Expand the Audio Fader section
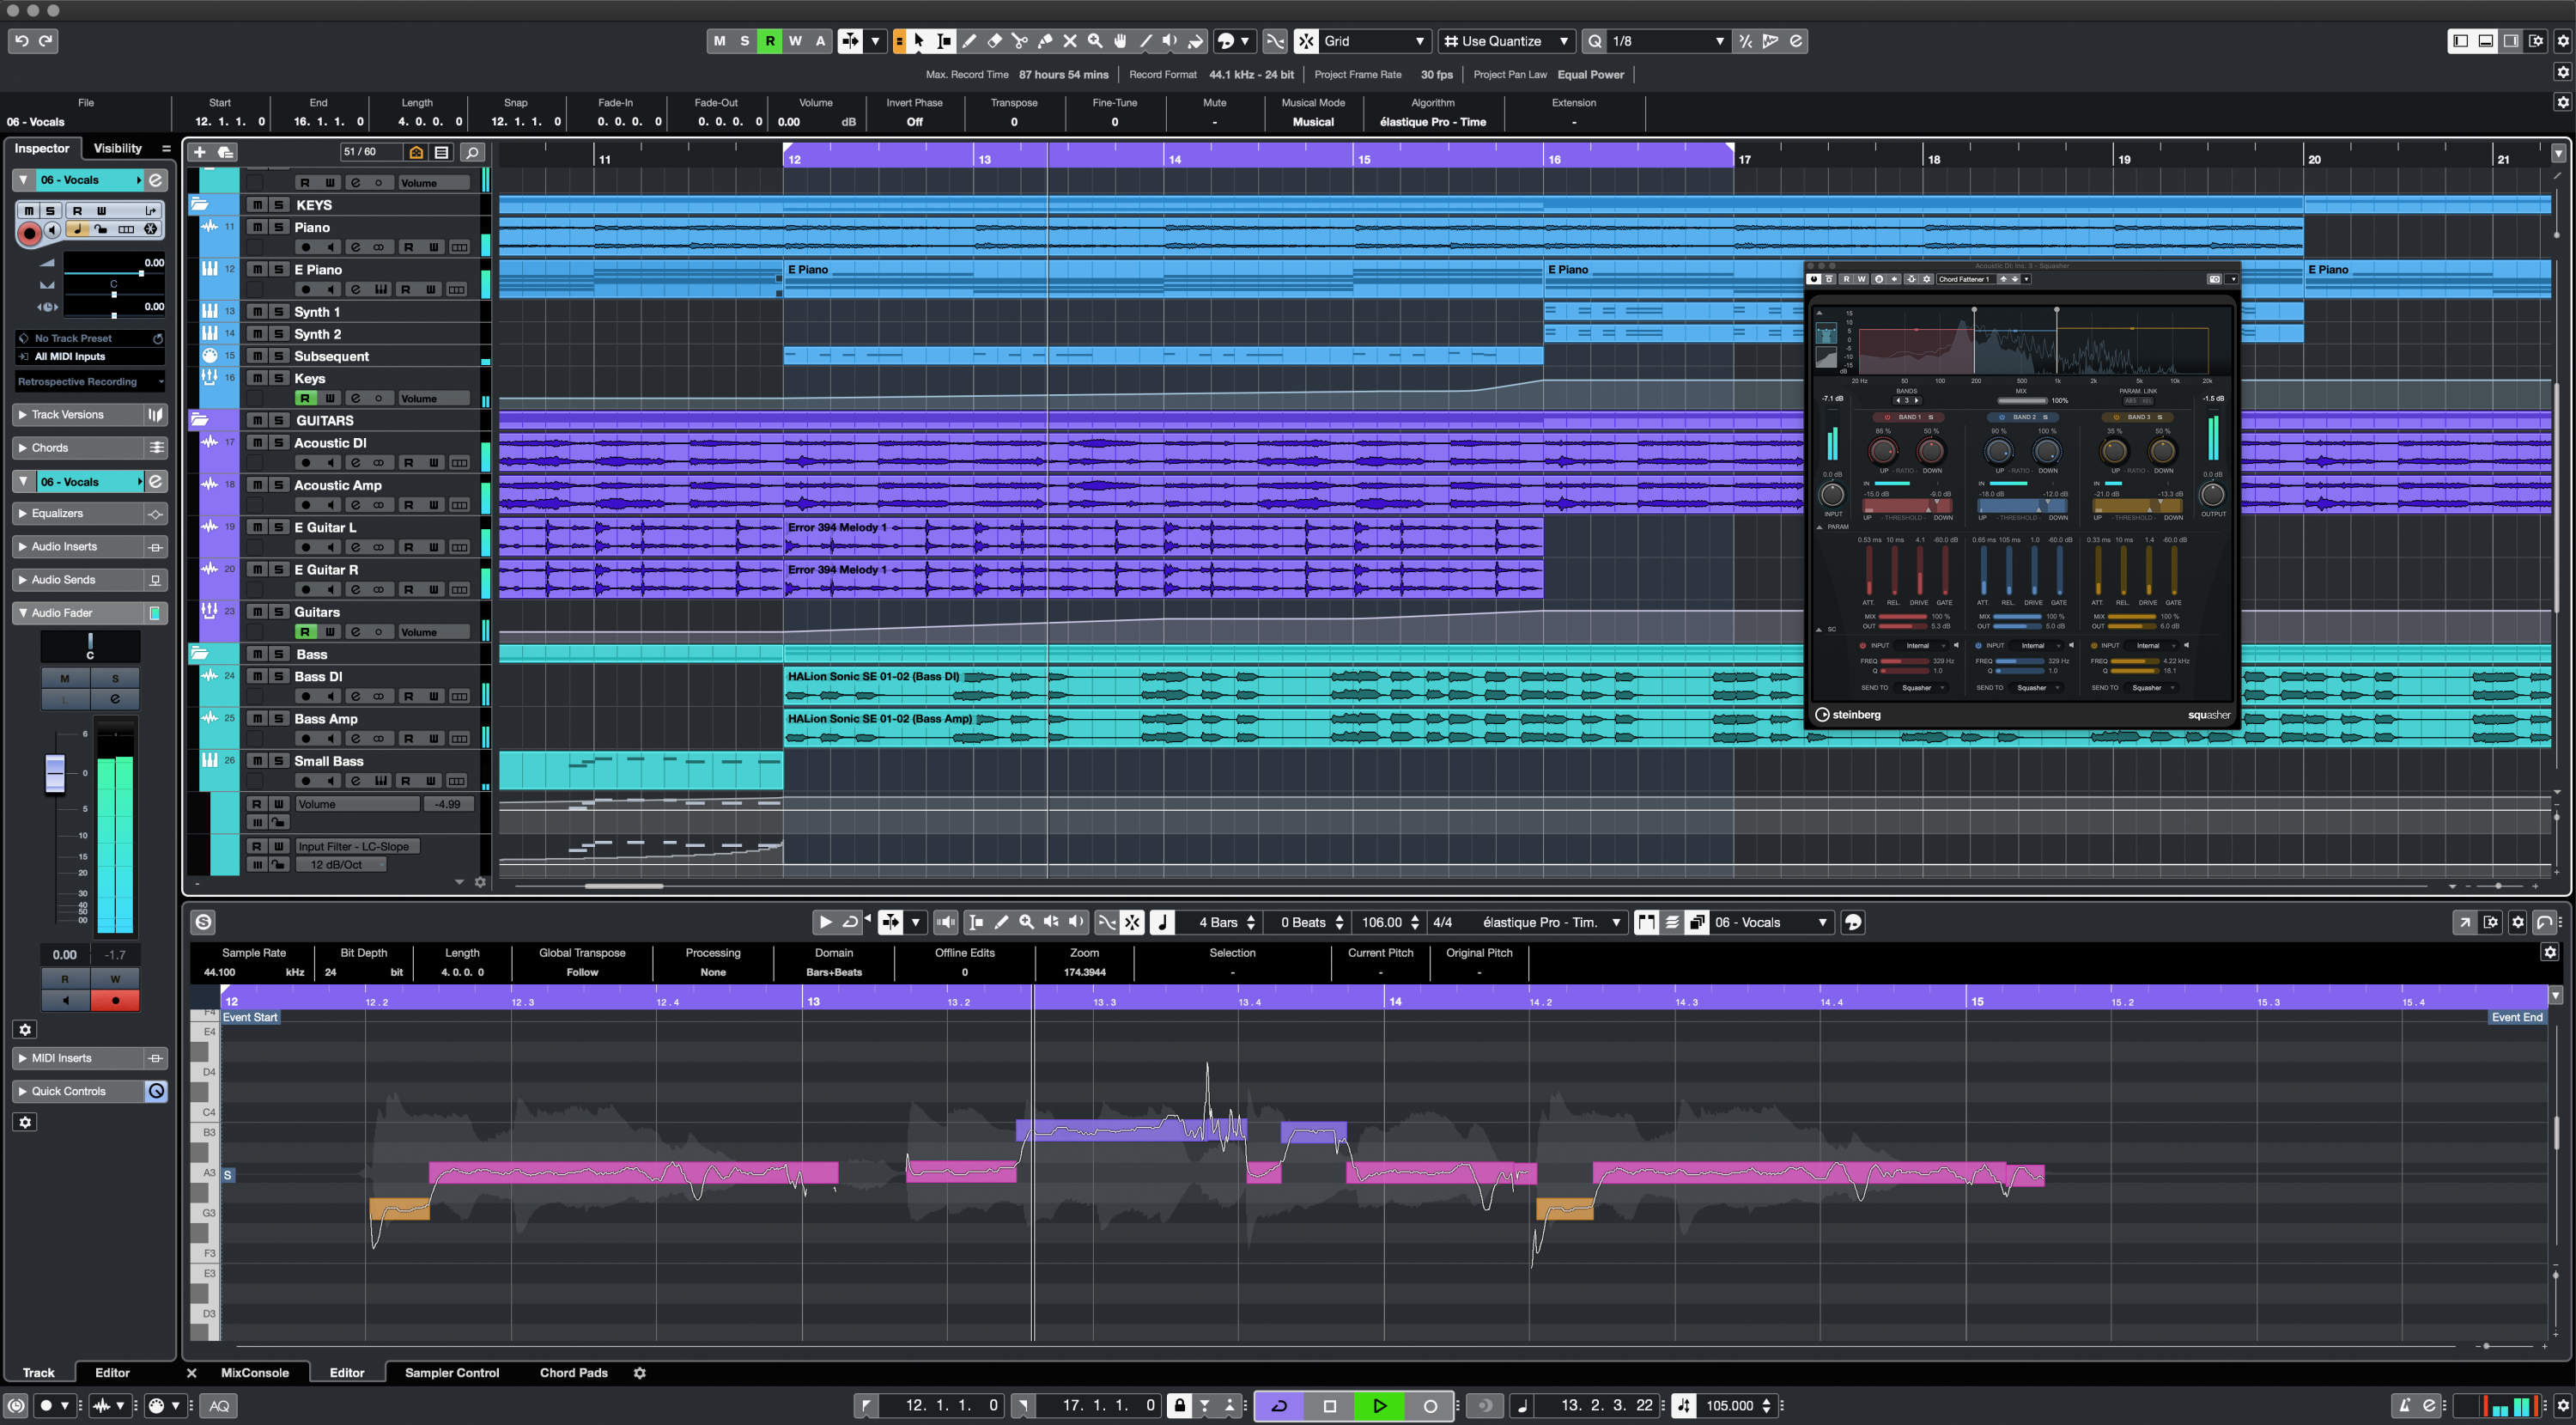 pos(84,611)
